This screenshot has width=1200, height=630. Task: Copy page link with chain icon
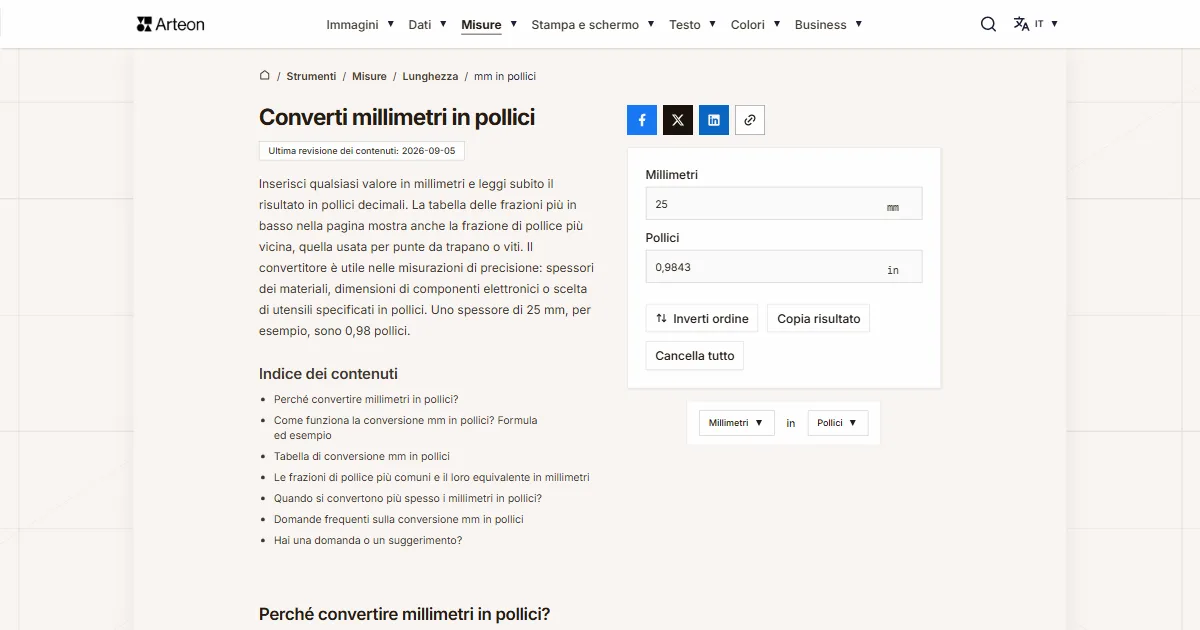pyautogui.click(x=750, y=120)
